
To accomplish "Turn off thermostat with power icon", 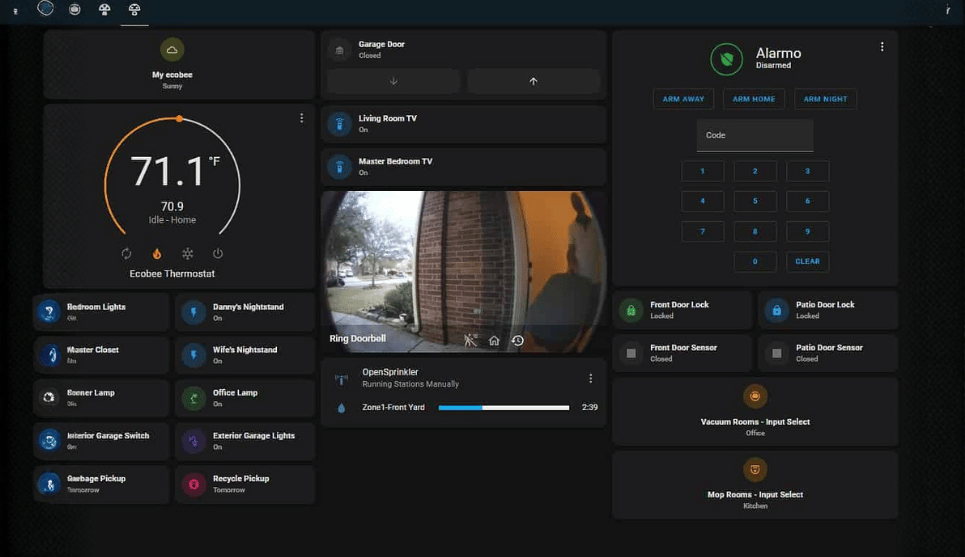I will 218,254.
